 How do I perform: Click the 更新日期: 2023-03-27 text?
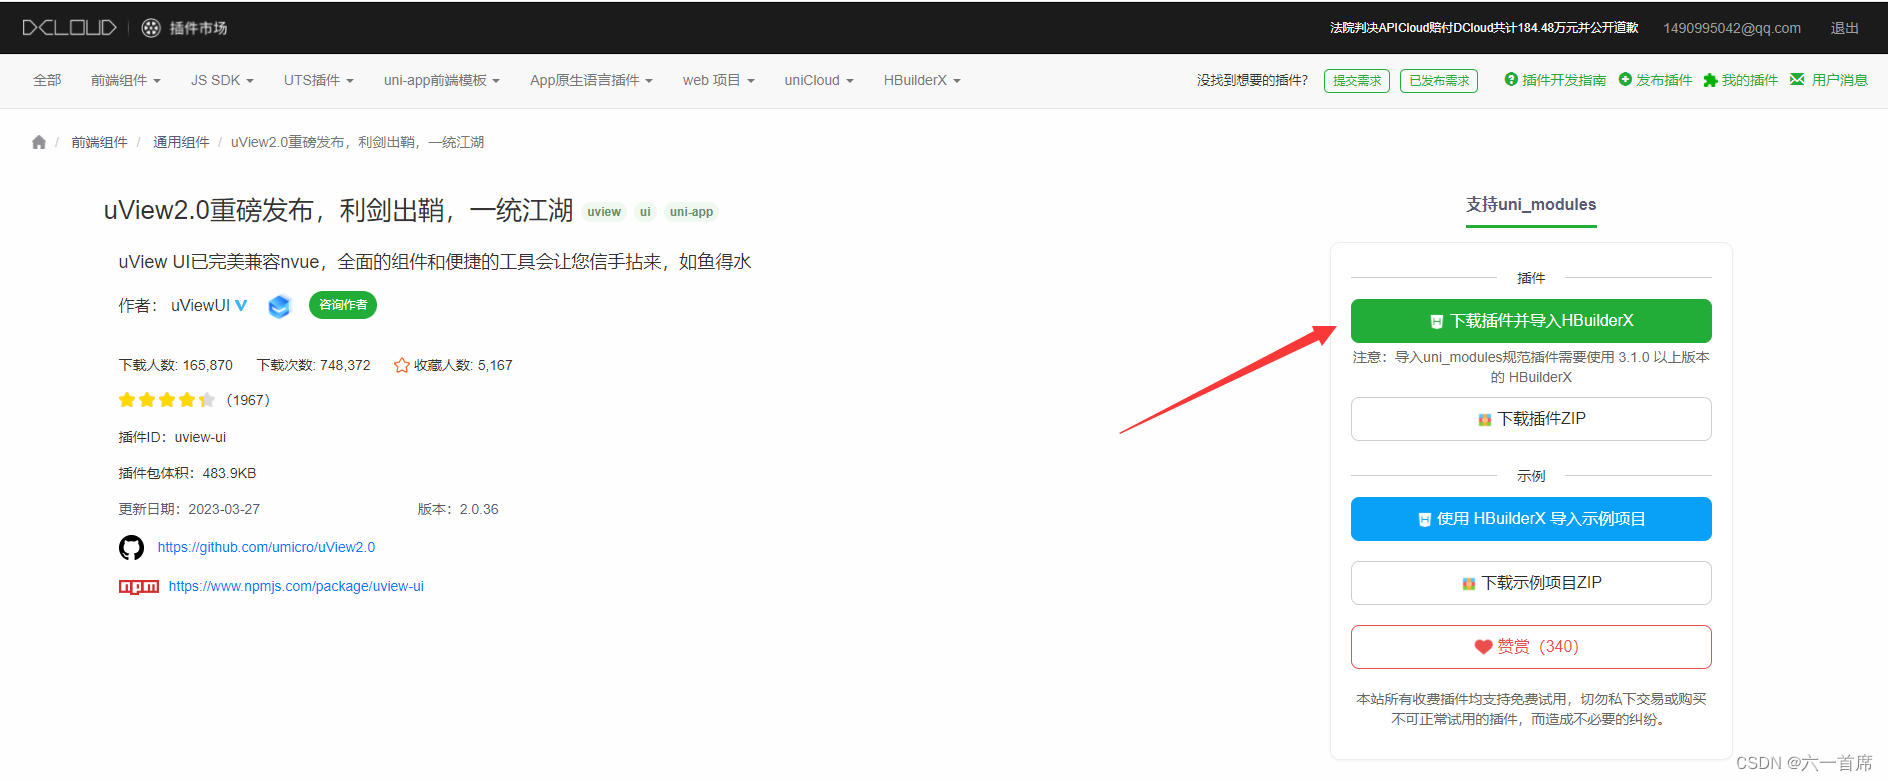coord(189,509)
